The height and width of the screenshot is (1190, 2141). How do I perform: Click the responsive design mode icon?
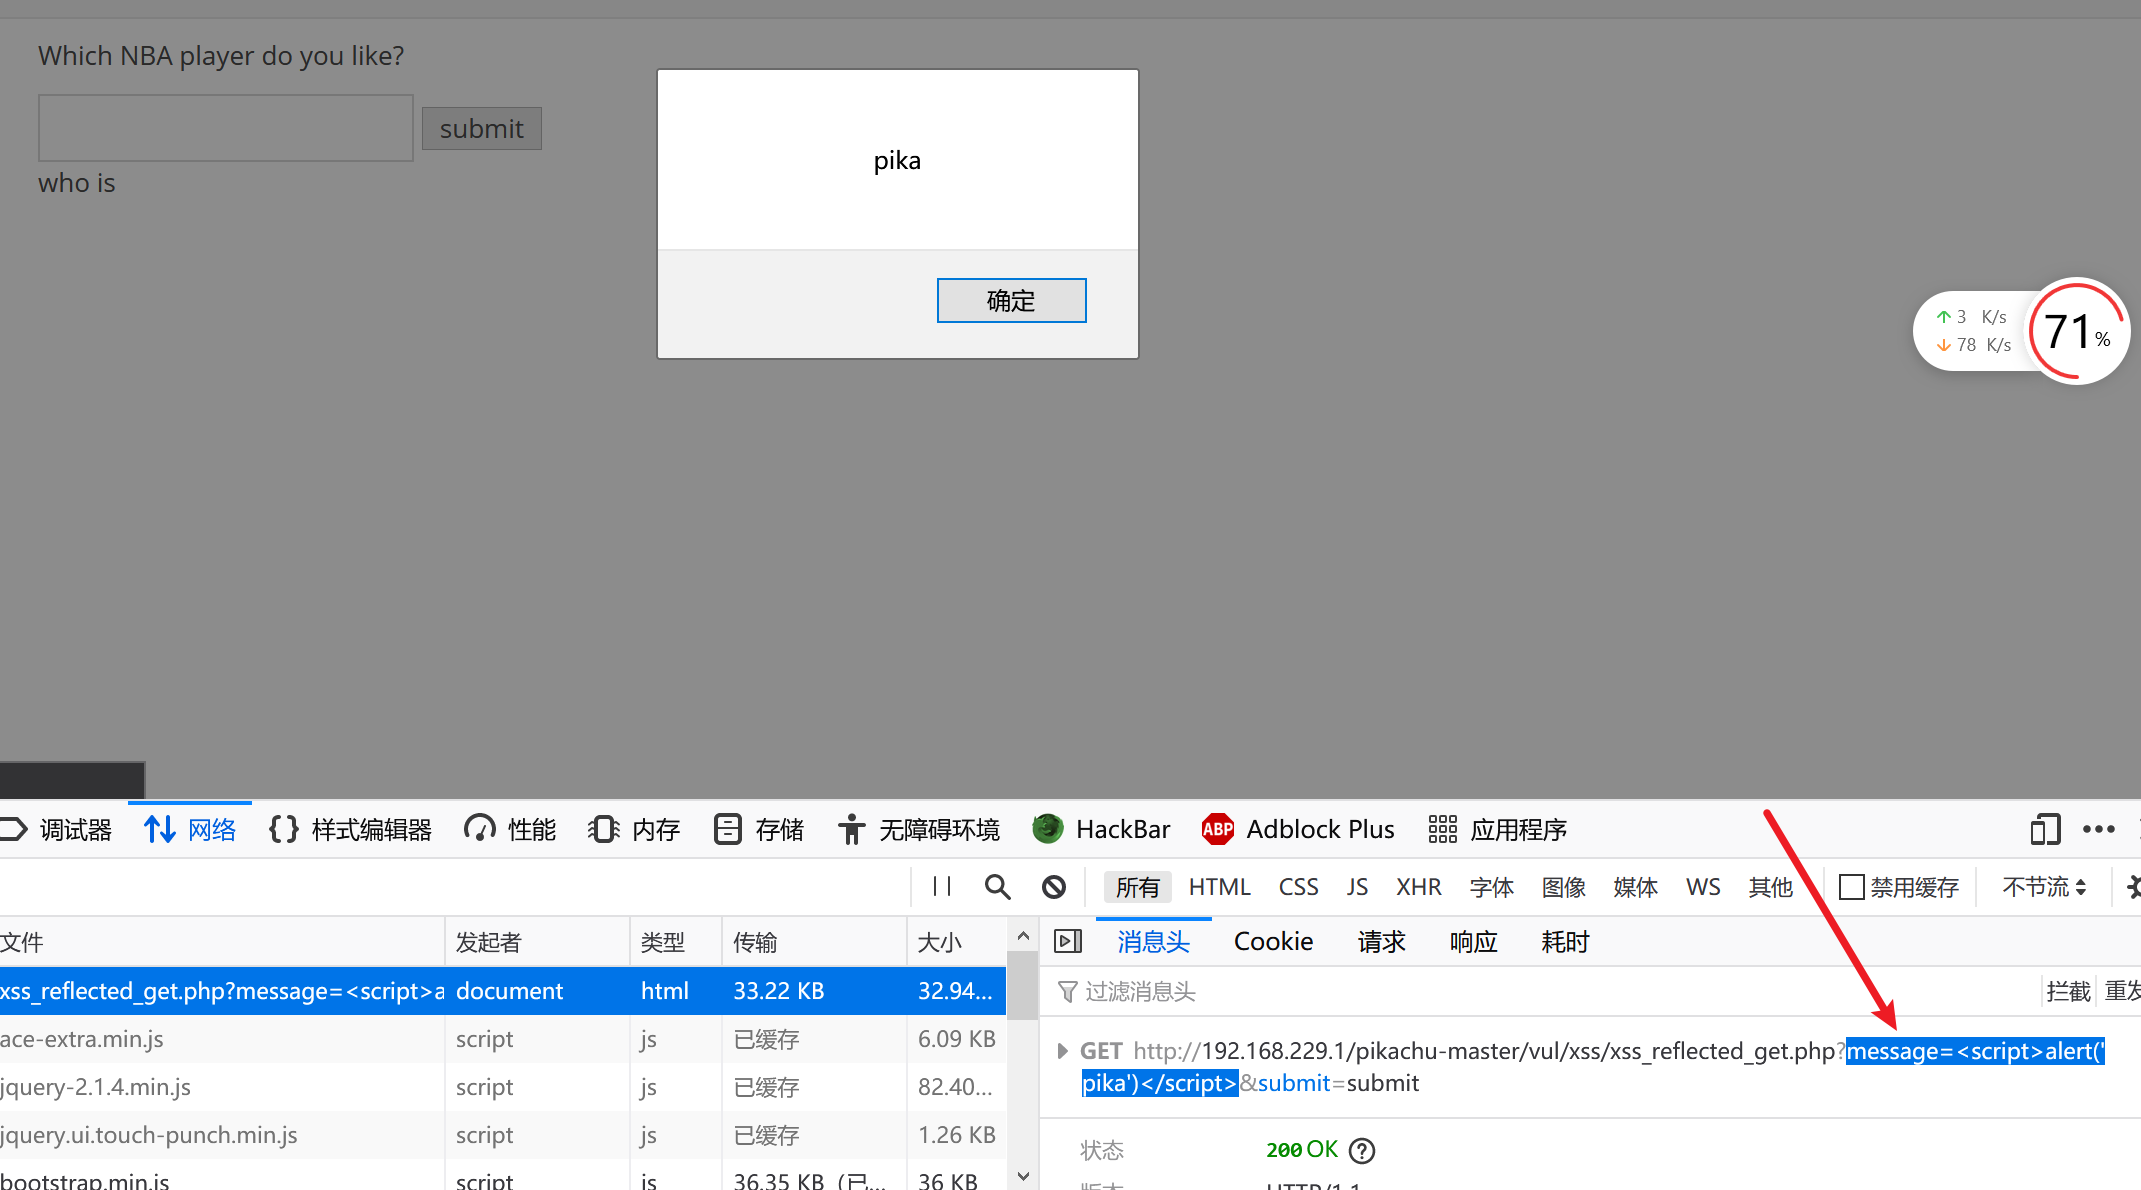pos(2045,829)
